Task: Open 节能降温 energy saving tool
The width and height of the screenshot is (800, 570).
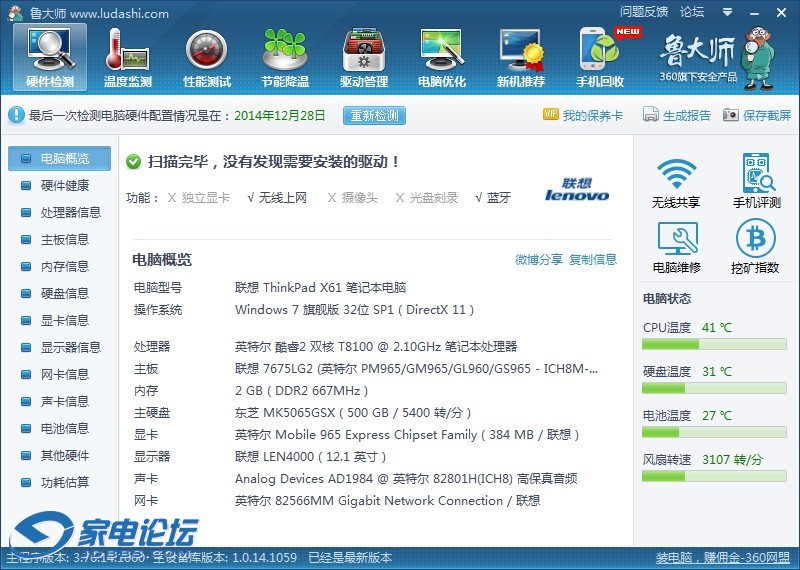Action: tap(285, 58)
